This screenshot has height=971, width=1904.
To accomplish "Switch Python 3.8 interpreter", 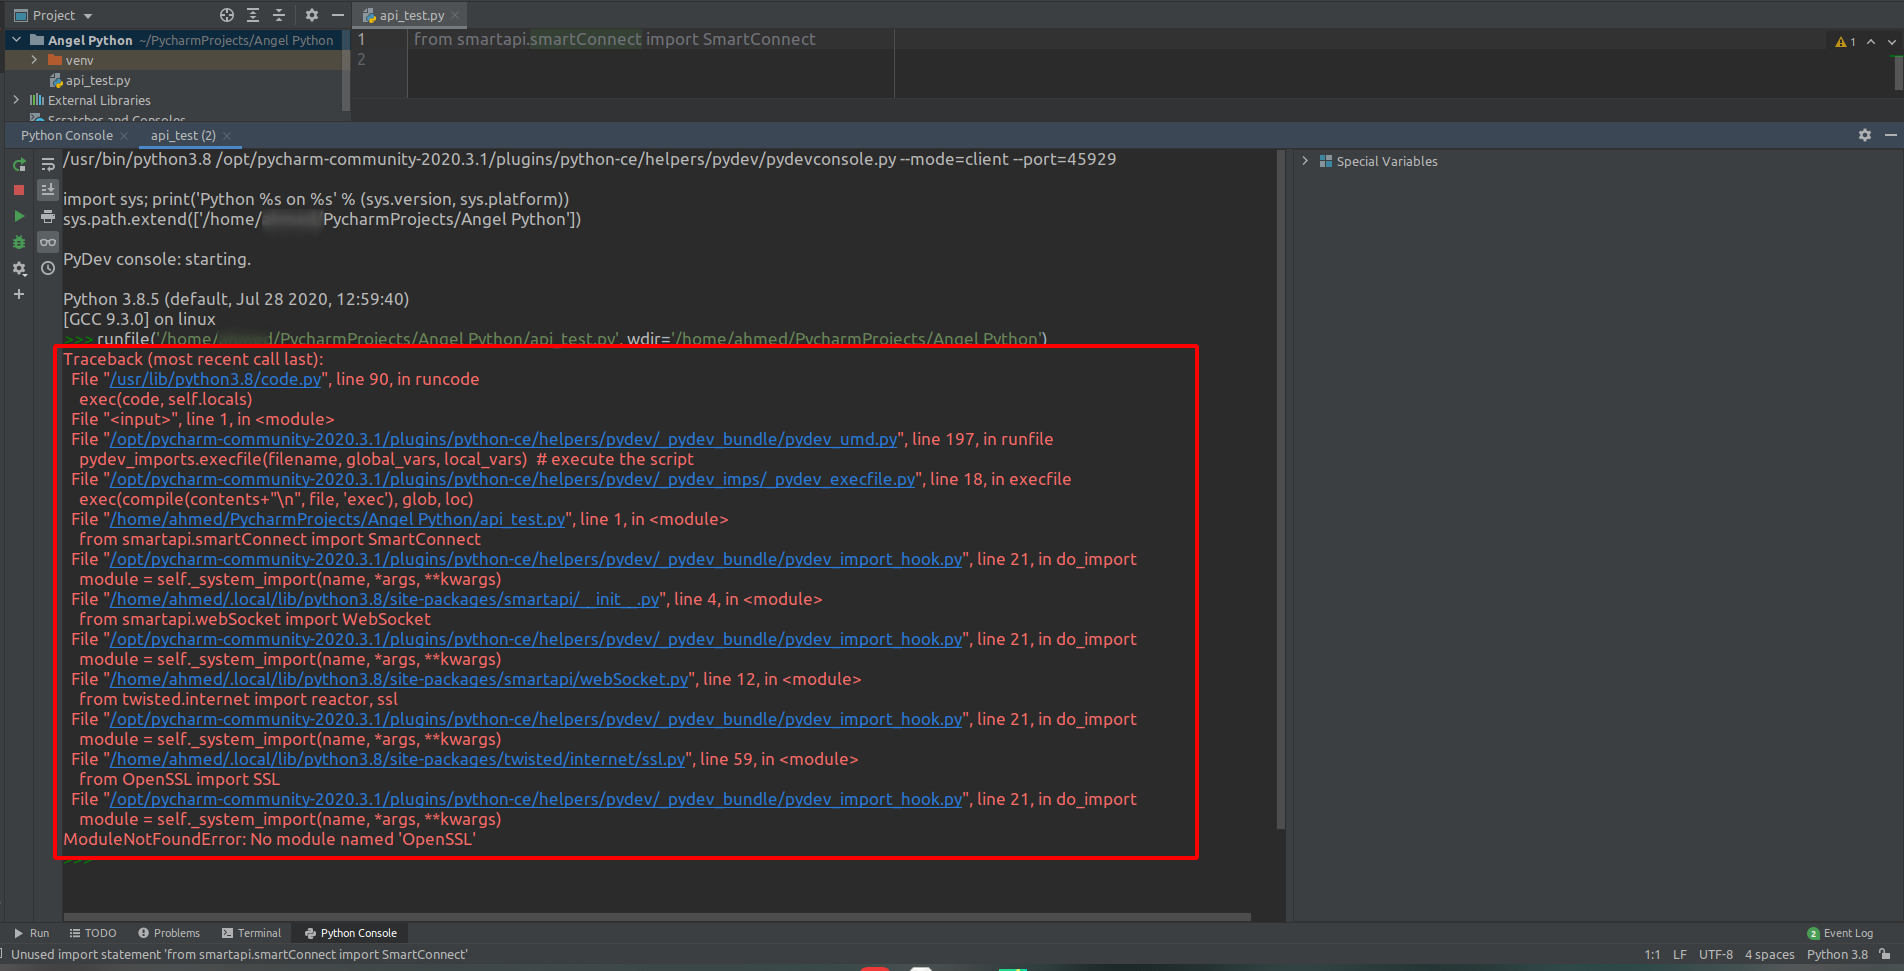I will pyautogui.click(x=1837, y=954).
